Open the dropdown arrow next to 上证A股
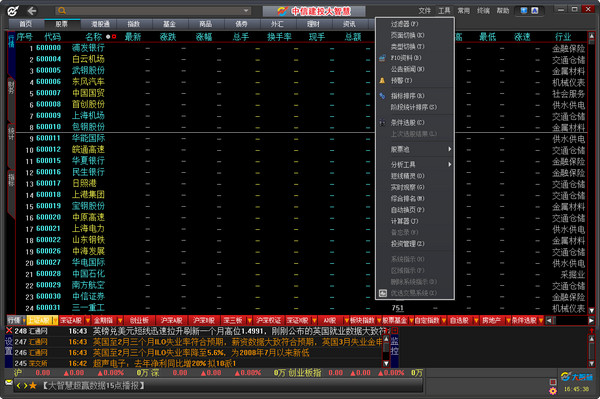The image size is (600, 399). click(x=54, y=320)
